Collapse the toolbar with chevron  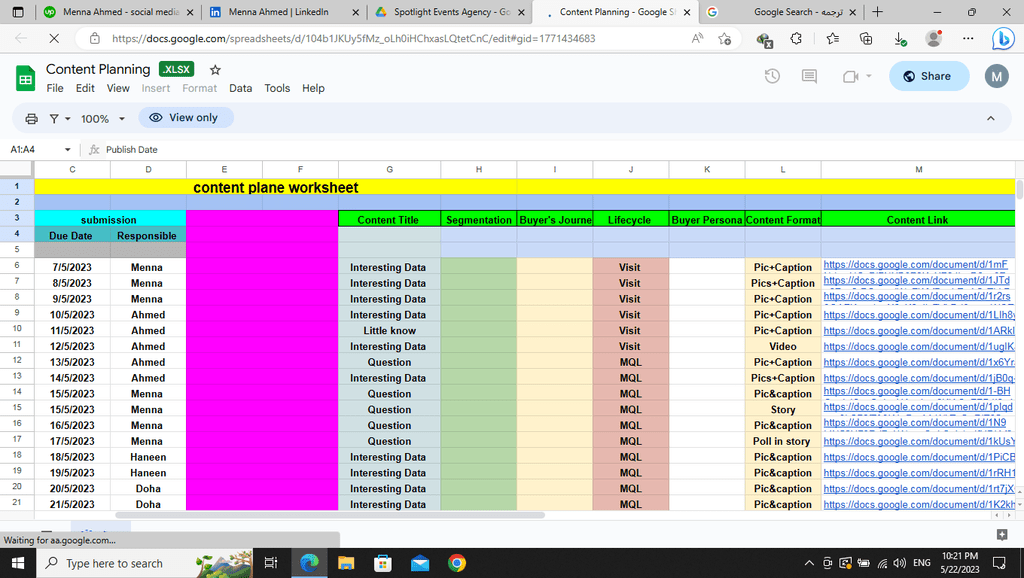tap(991, 118)
